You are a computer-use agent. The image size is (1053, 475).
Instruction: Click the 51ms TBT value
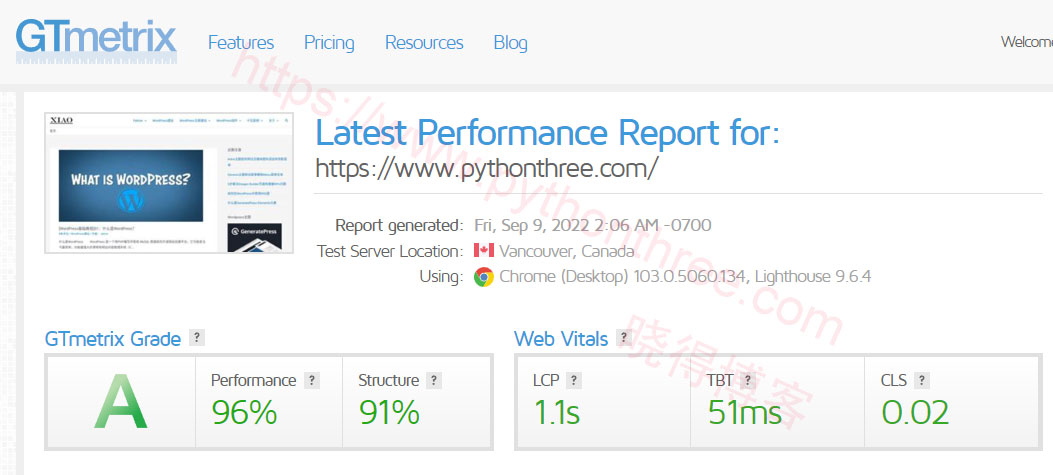745,412
